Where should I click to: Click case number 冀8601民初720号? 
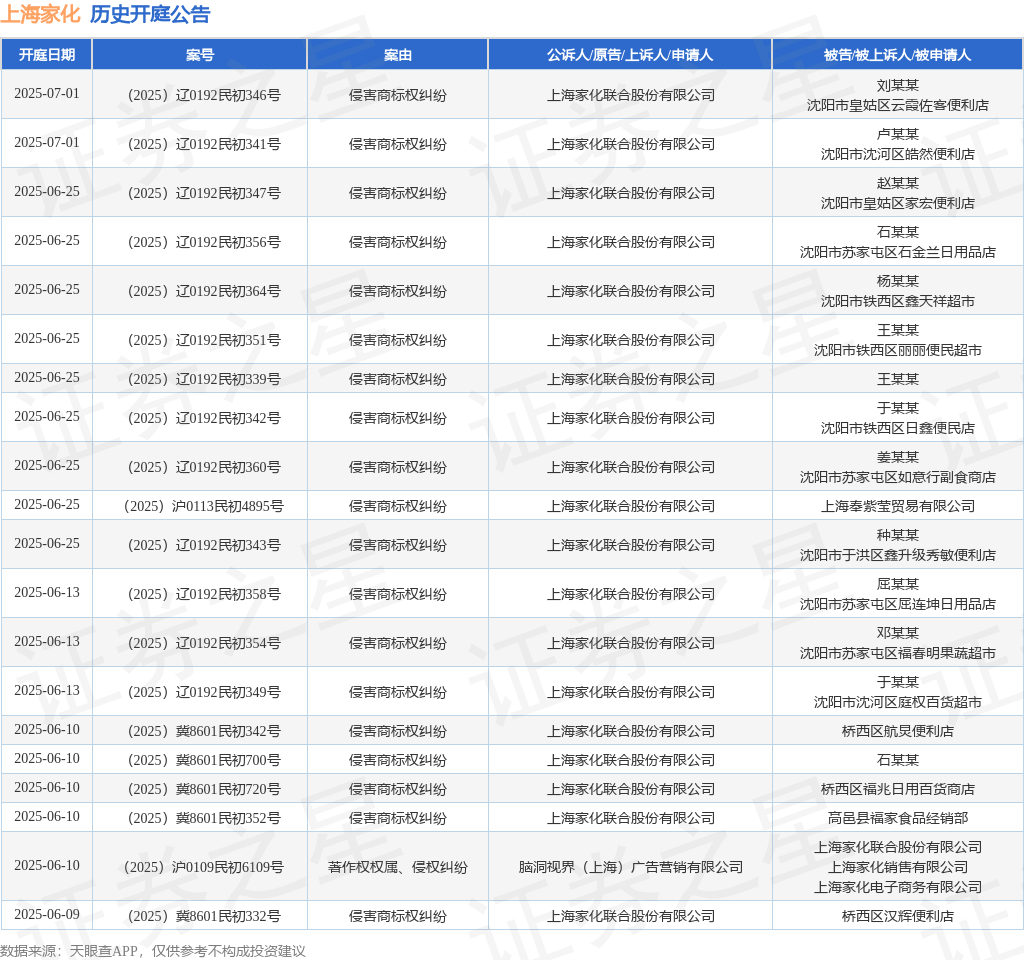204,790
